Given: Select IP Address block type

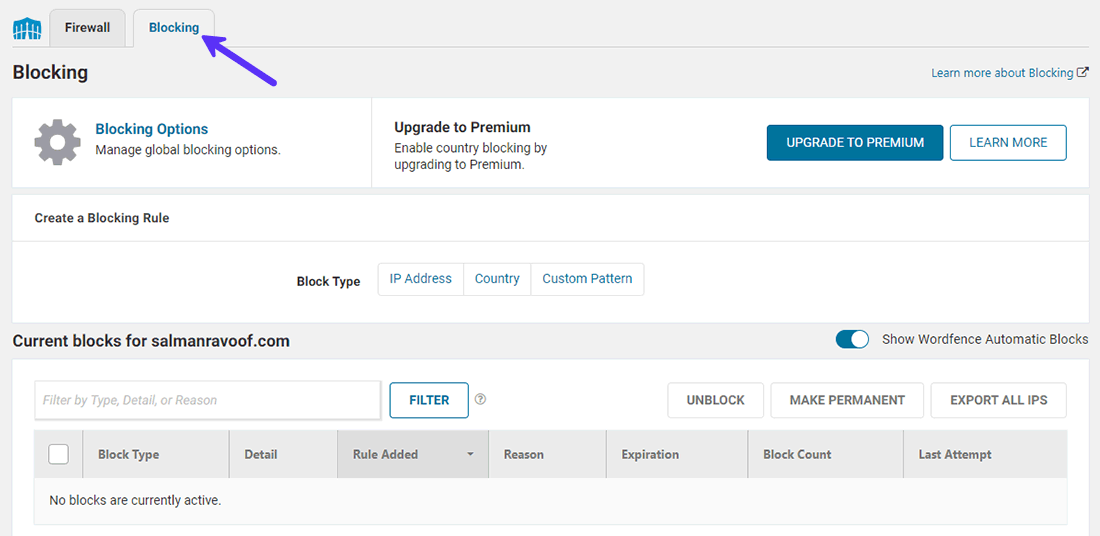Looking at the screenshot, I should click(x=420, y=279).
